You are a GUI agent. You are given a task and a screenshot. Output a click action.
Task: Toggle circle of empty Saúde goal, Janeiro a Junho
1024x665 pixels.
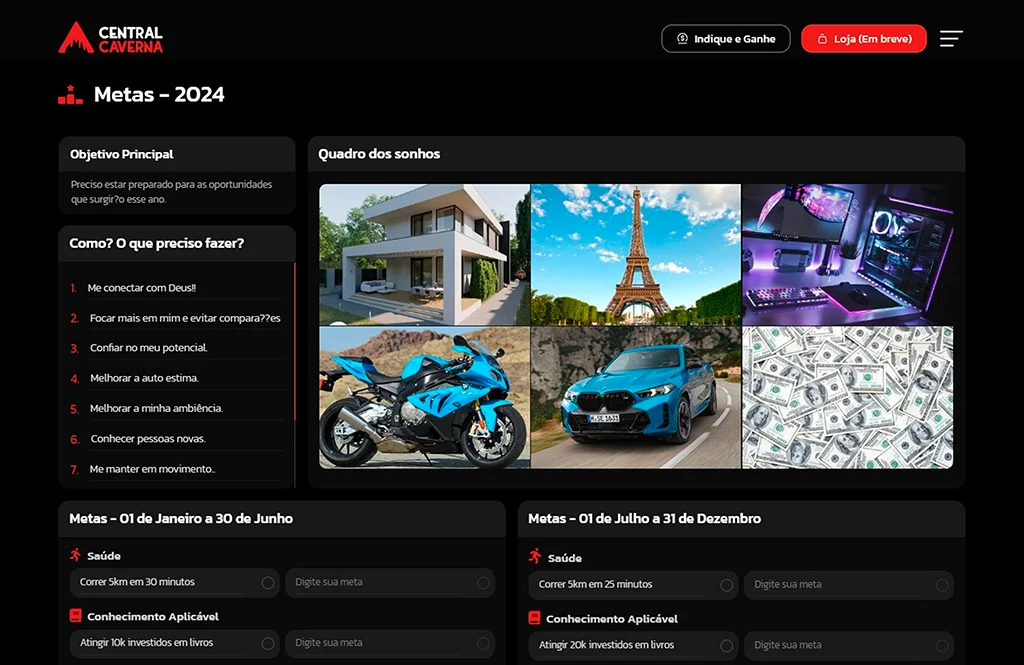(483, 583)
